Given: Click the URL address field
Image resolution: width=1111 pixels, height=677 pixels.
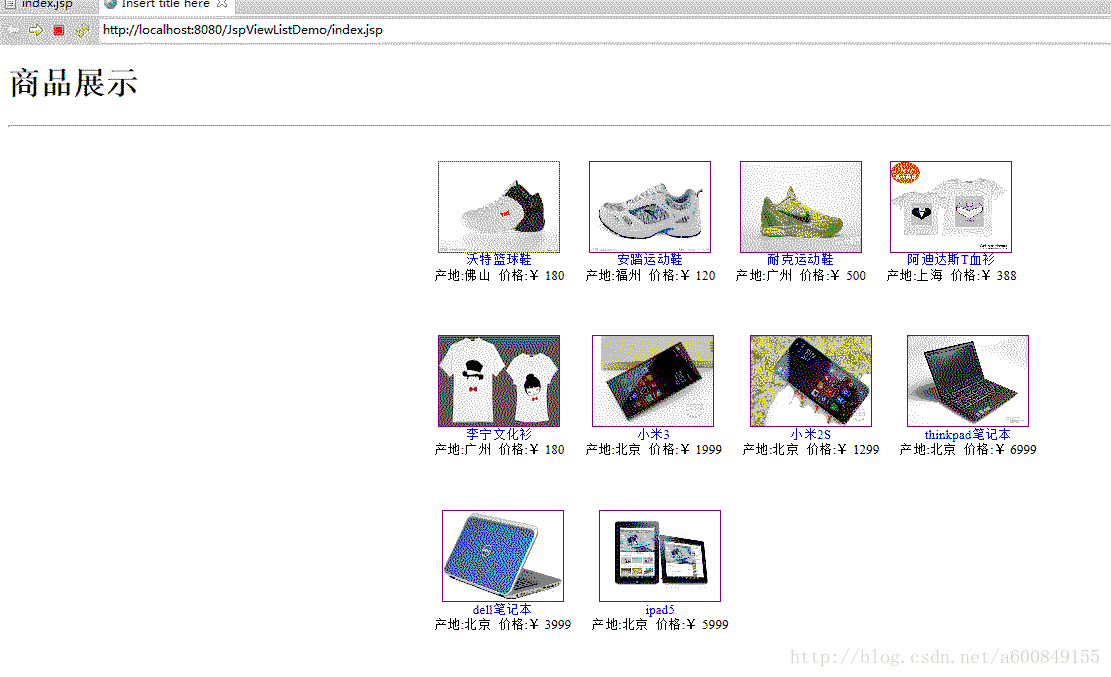Looking at the screenshot, I should coord(602,30).
